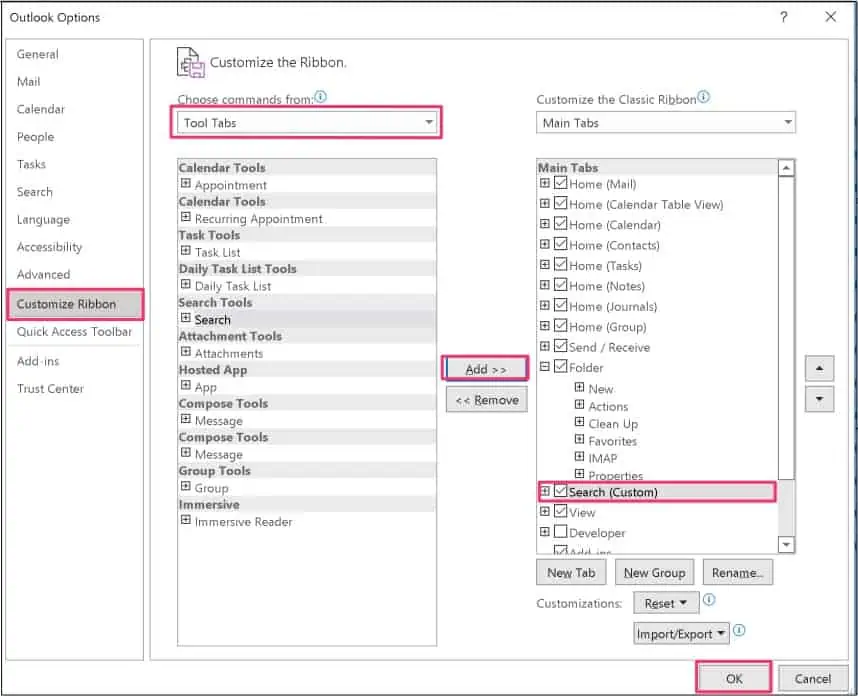
Task: Expand the Daily Task List node
Action: 185,285
